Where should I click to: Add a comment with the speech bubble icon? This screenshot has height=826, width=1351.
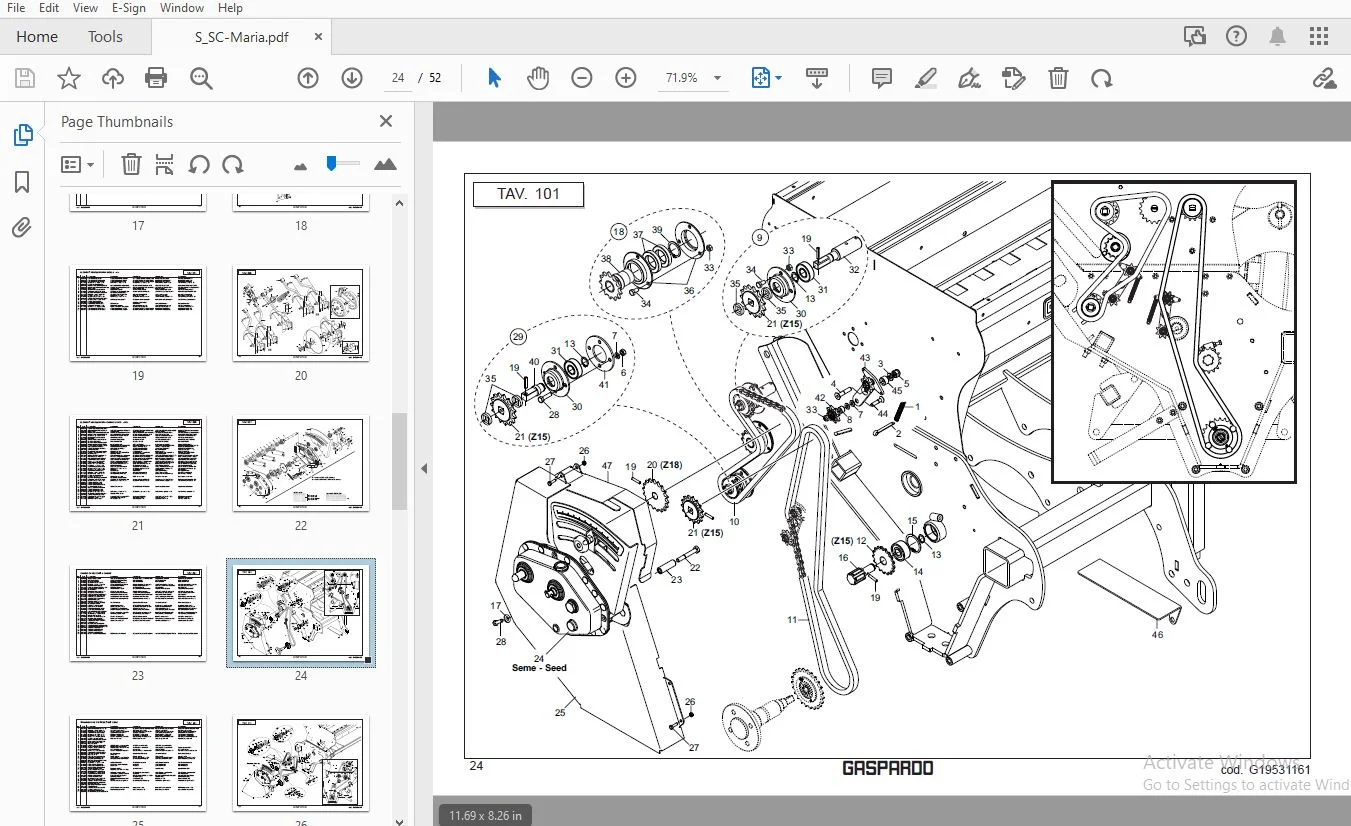tap(881, 78)
